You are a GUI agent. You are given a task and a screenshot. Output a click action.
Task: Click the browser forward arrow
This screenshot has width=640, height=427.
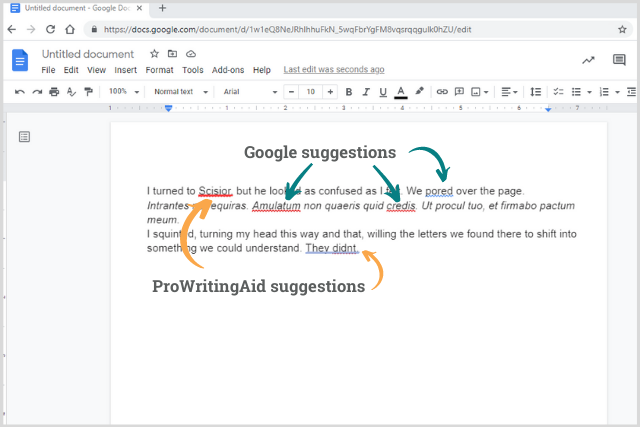coord(31,29)
